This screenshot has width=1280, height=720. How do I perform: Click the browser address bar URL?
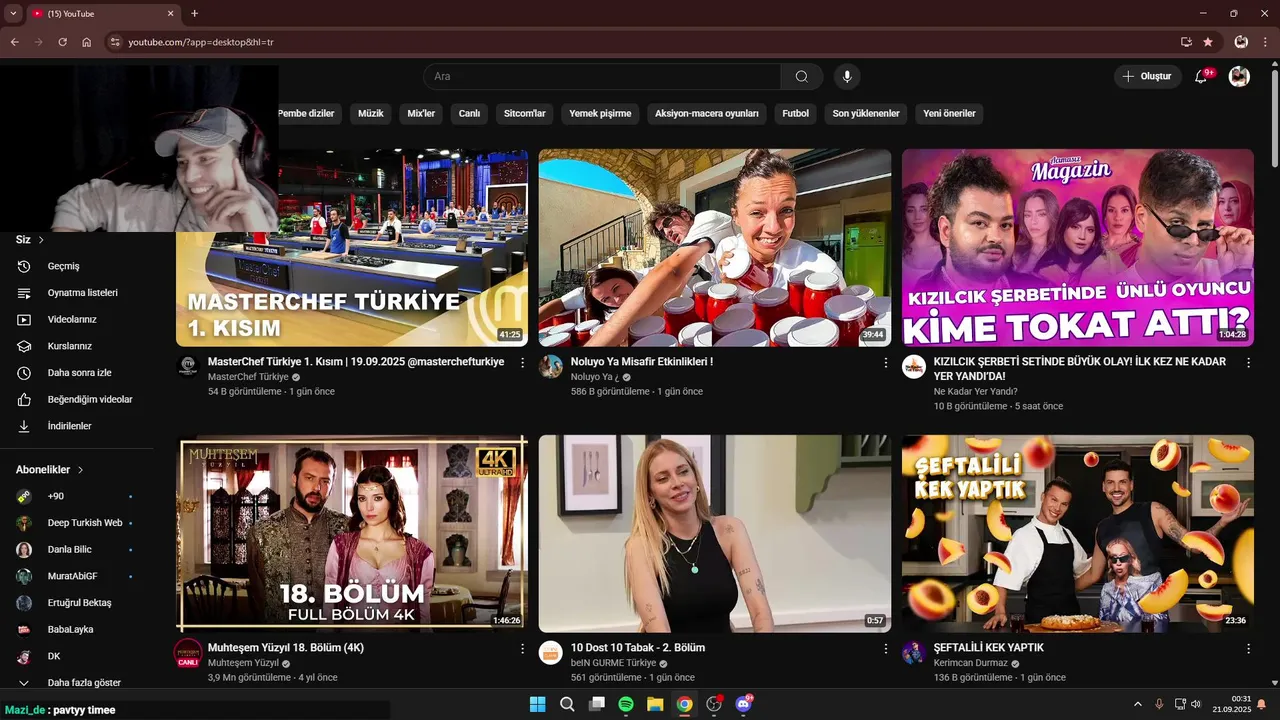point(201,42)
